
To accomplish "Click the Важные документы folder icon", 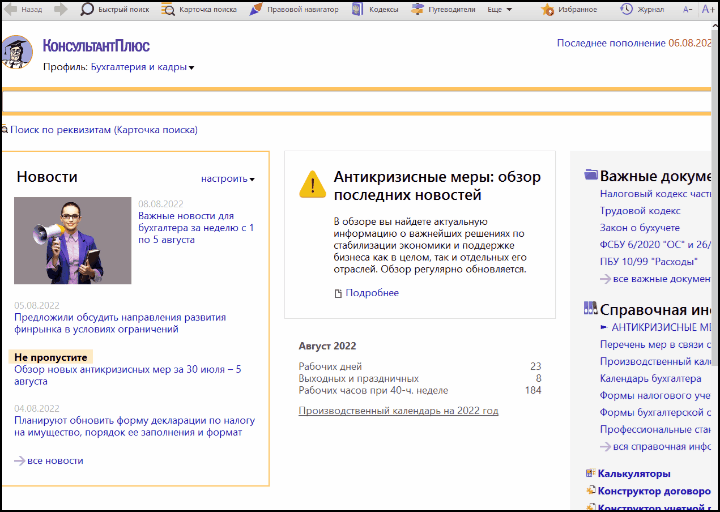I will coord(591,175).
